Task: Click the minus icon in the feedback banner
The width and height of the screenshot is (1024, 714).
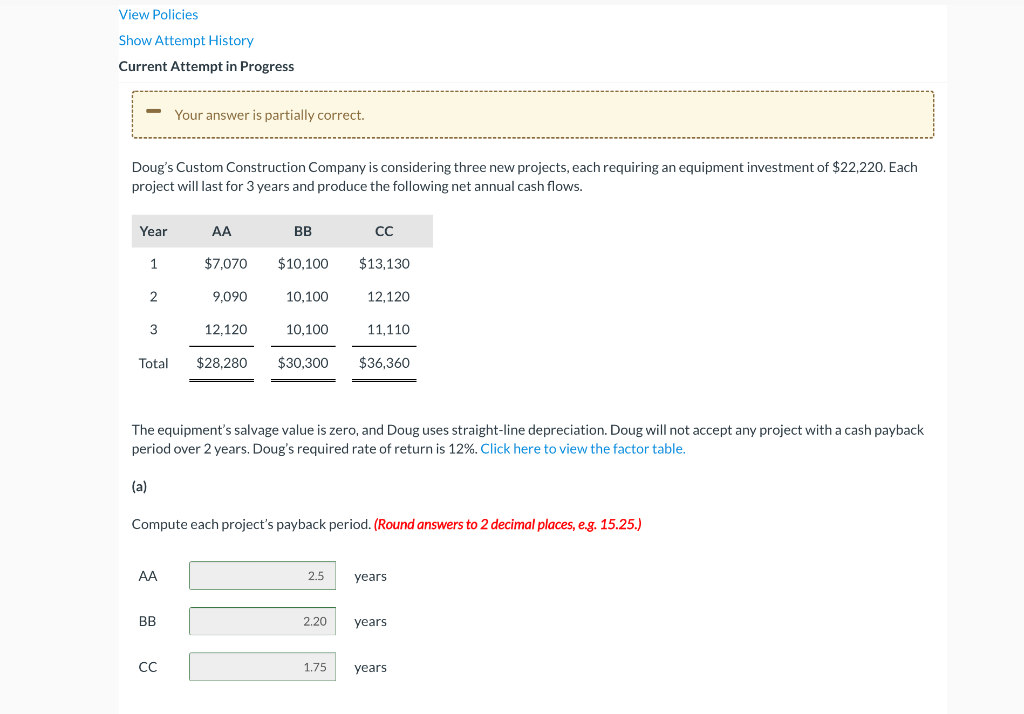Action: pos(153,113)
